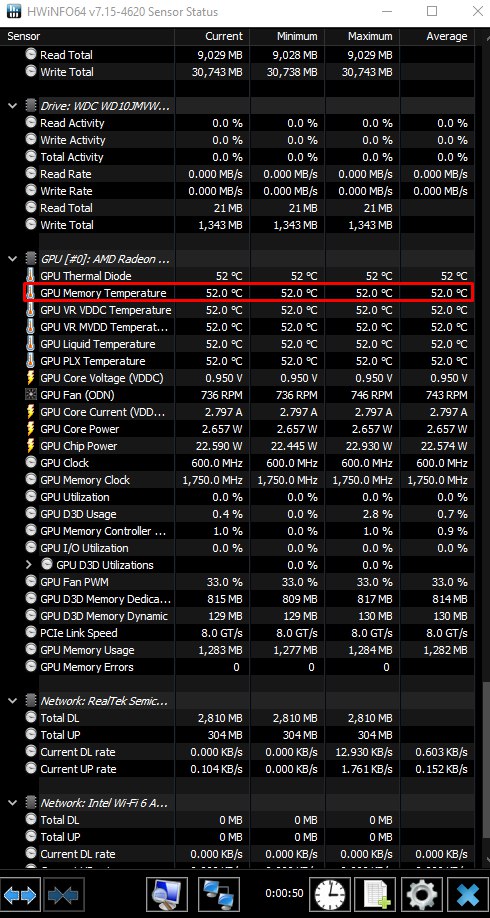Image resolution: width=490 pixels, height=918 pixels.
Task: Click the network remote monitoring icon
Action: [x=219, y=894]
